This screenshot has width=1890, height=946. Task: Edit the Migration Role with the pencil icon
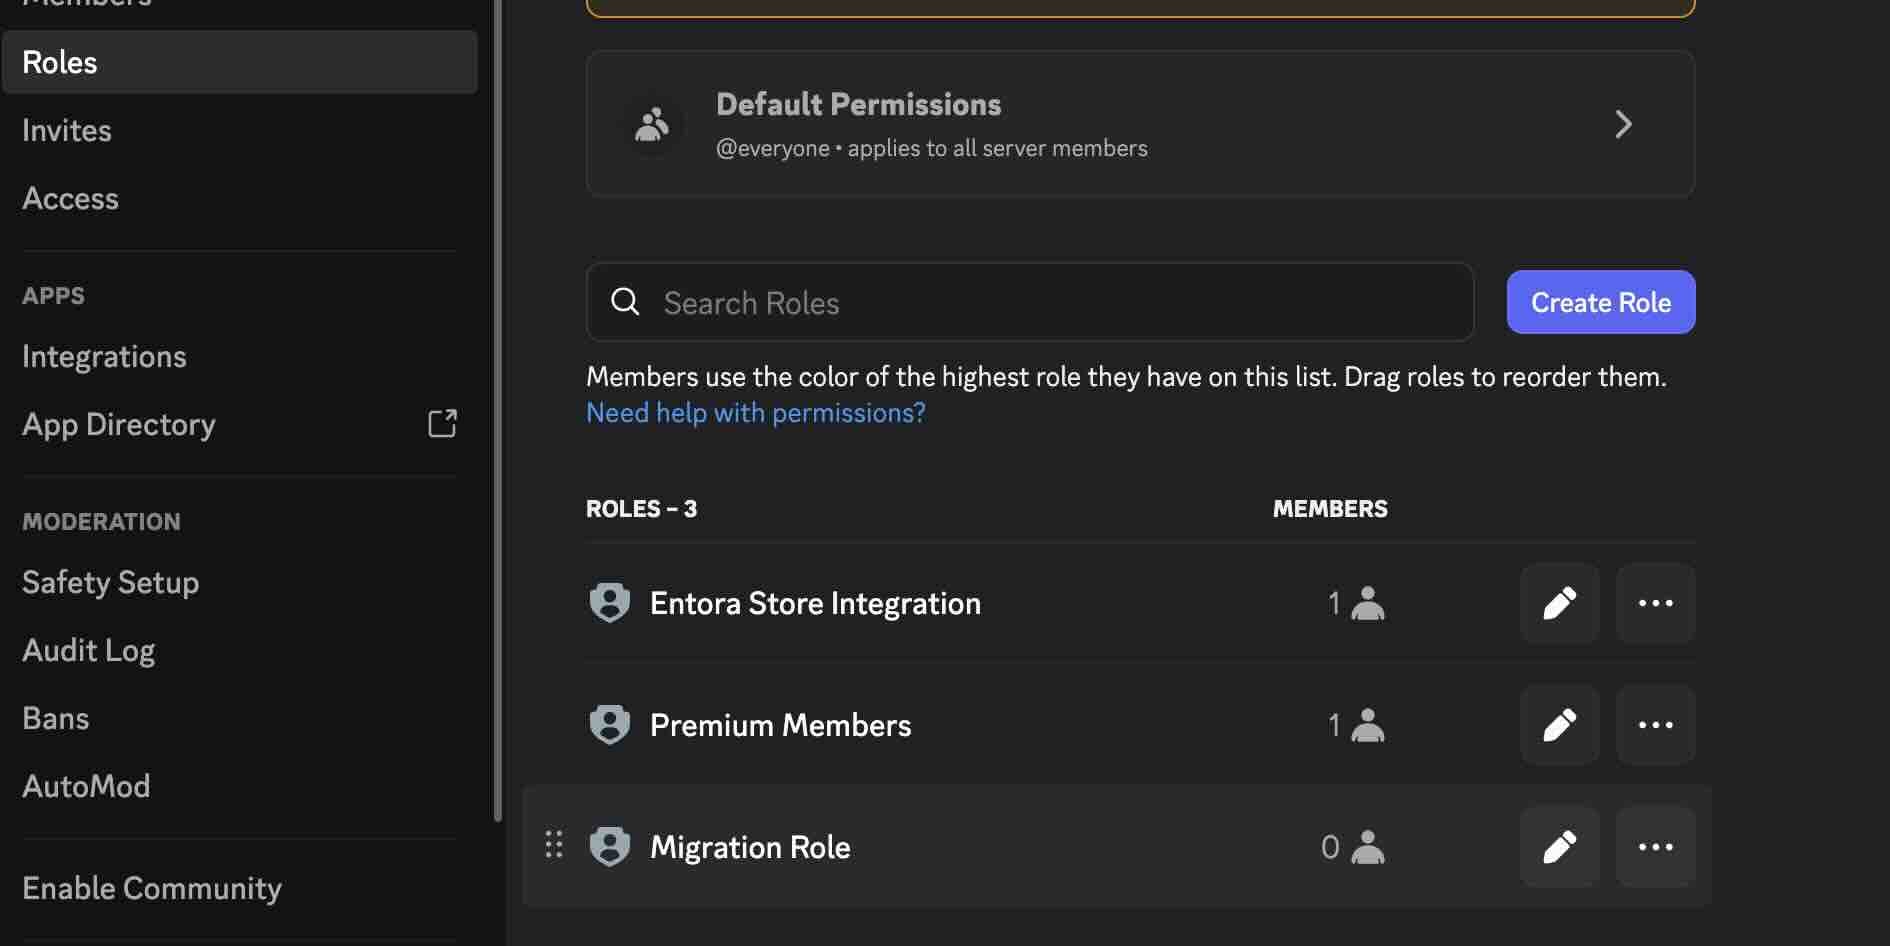[x=1560, y=846]
